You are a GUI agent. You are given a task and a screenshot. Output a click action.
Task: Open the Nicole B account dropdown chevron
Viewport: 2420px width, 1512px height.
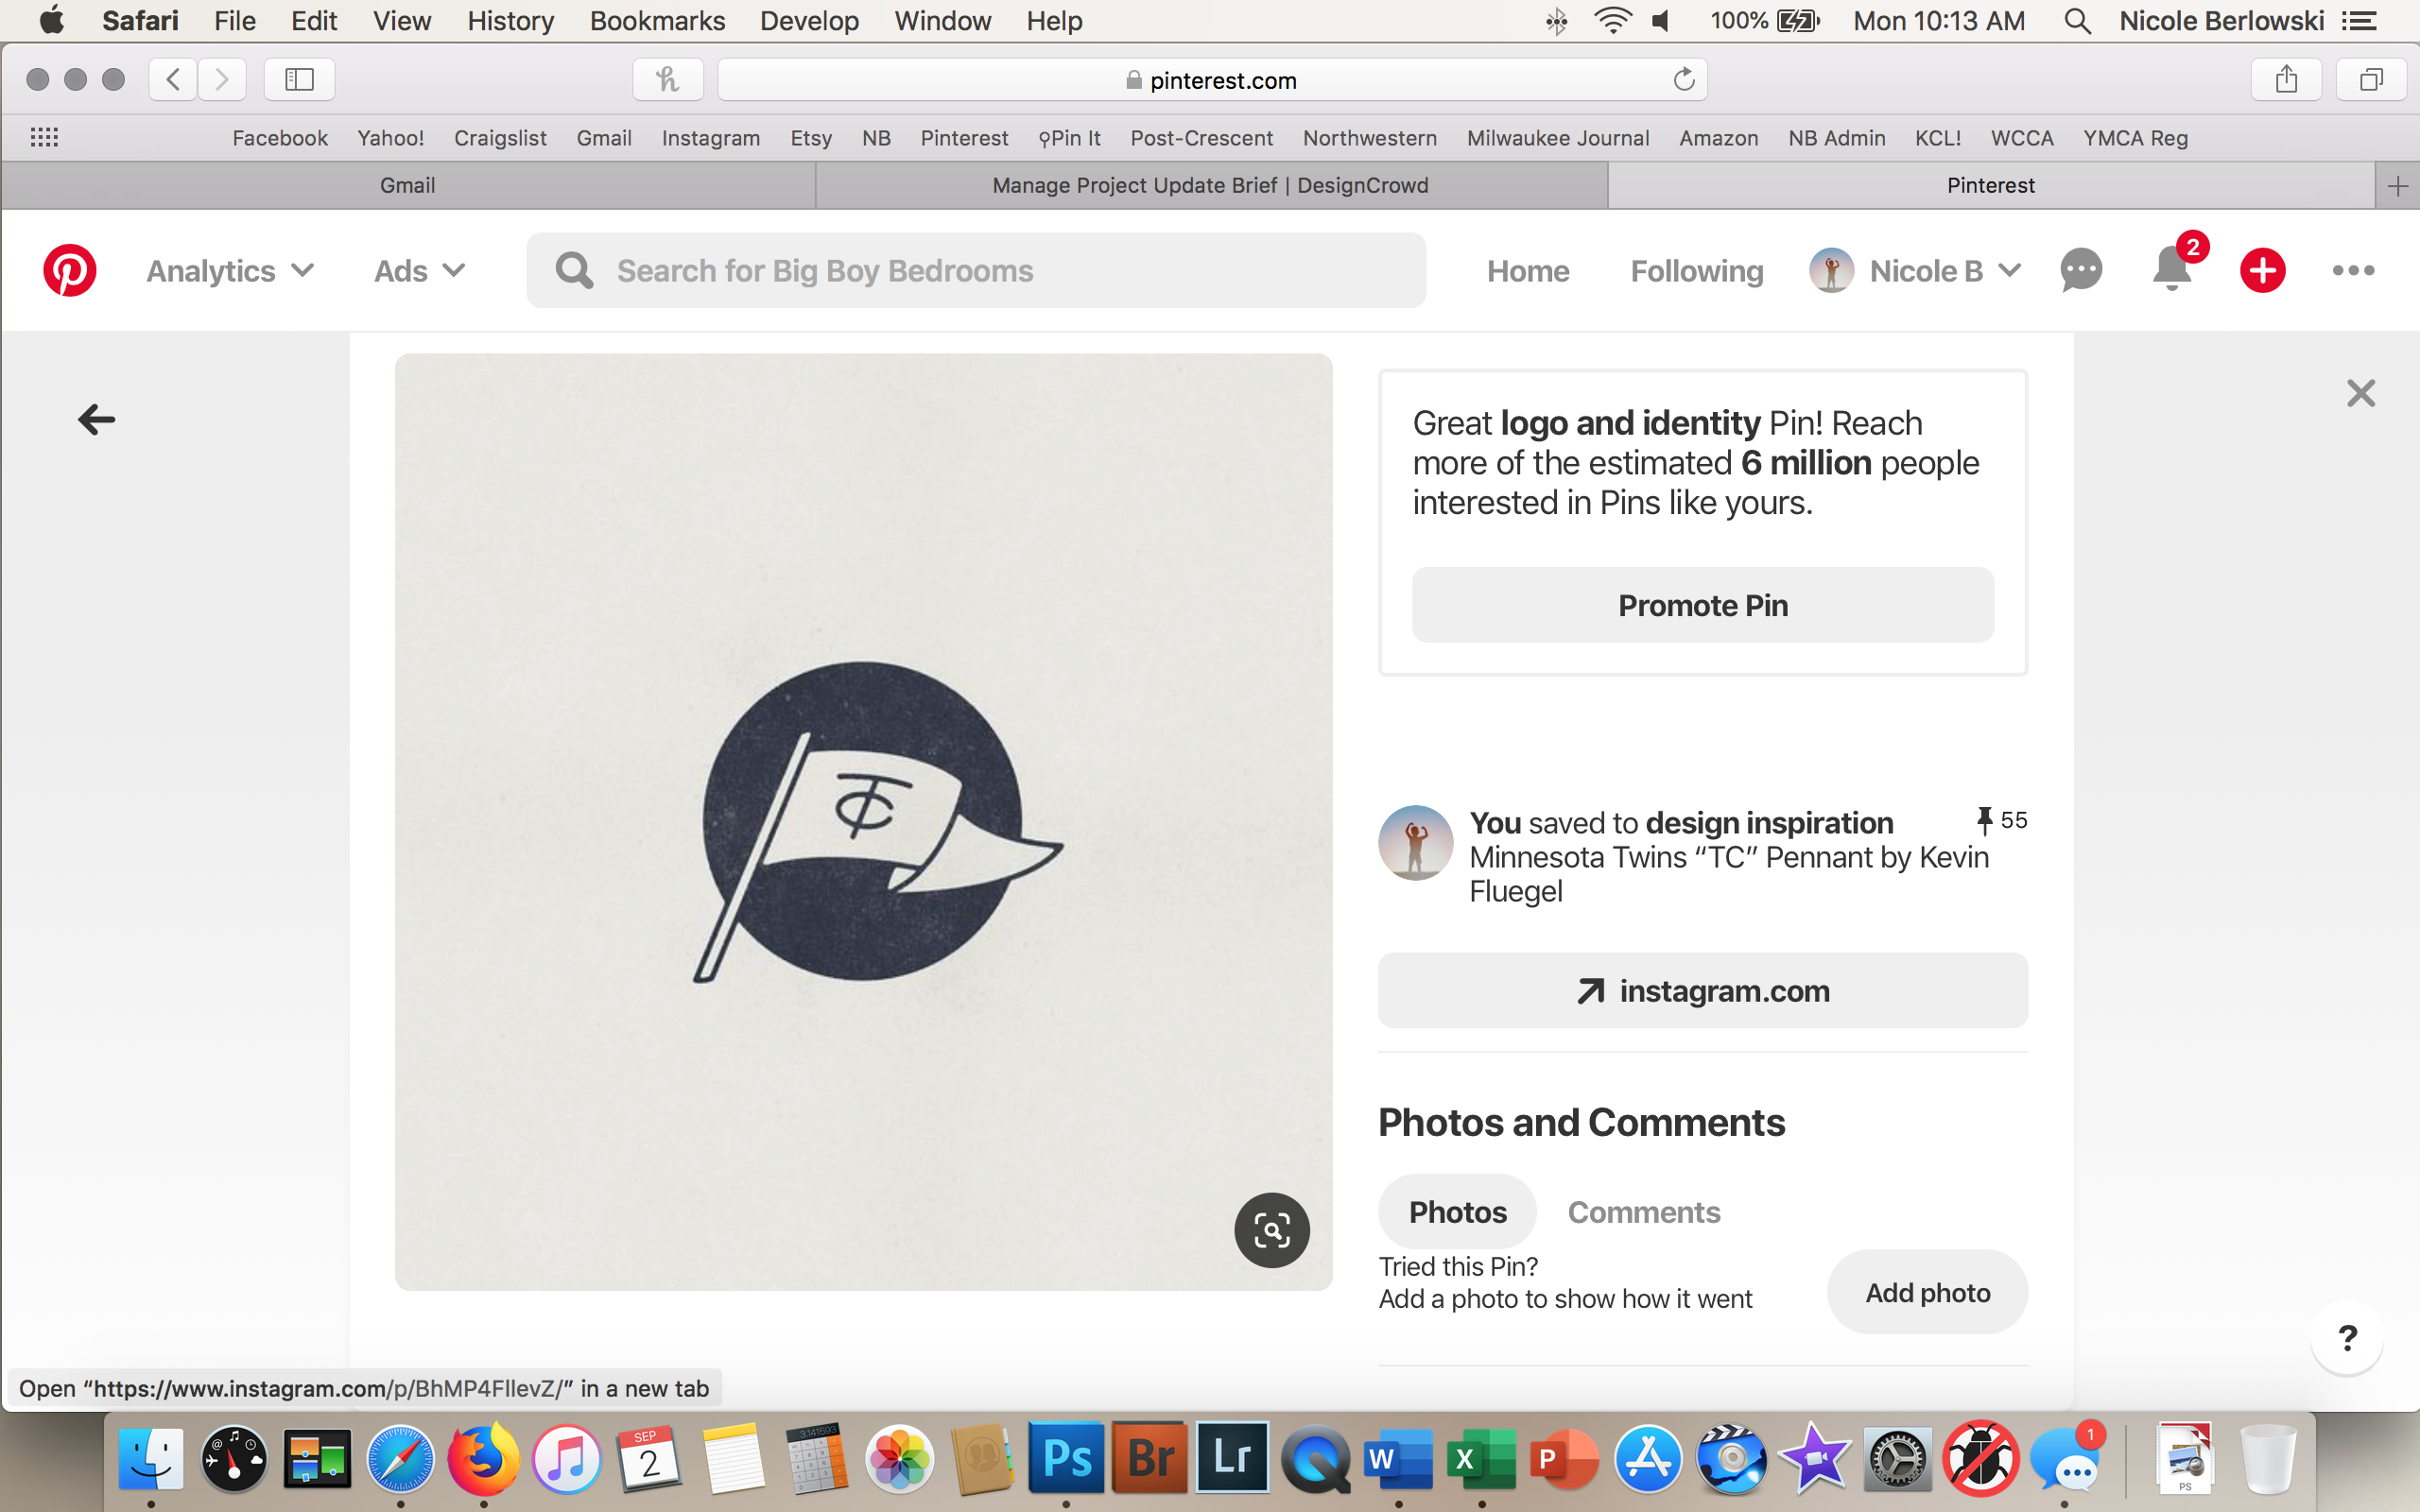click(x=2010, y=271)
